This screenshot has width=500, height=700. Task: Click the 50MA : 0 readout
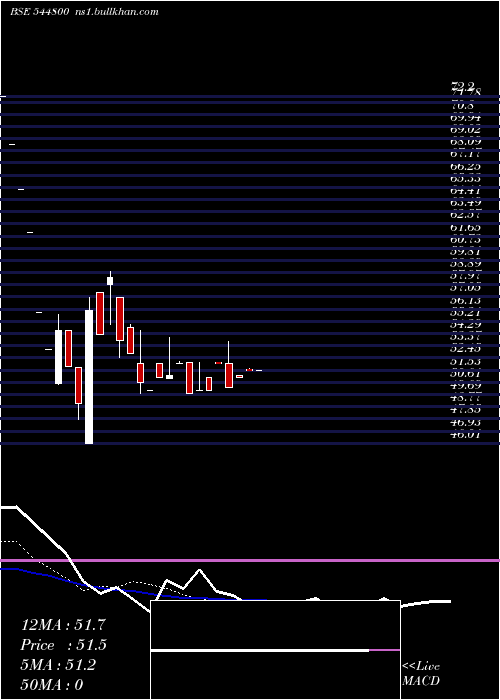[52, 685]
